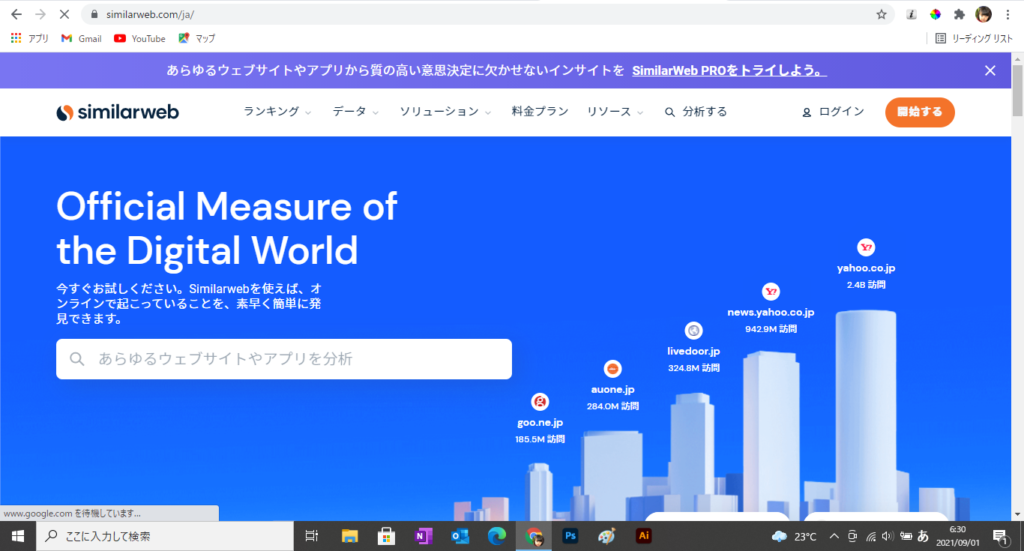Click the 942.9M 訪問 visits value
1024x551 pixels.
(771, 329)
